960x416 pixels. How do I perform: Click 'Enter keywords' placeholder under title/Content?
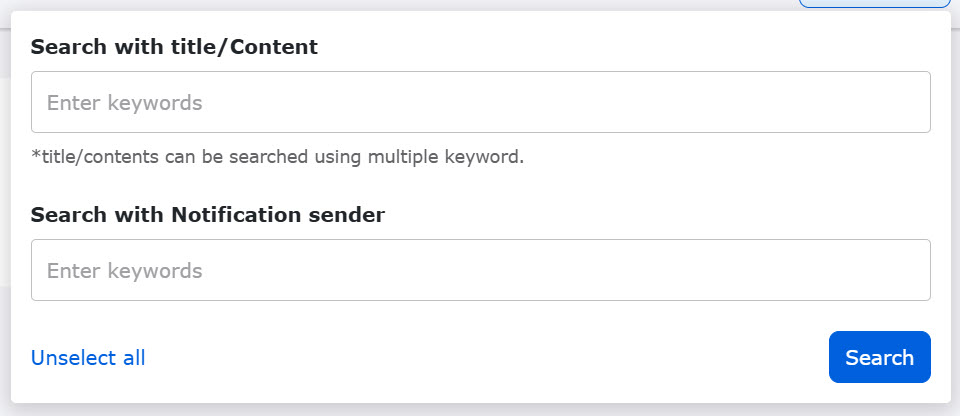[125, 102]
